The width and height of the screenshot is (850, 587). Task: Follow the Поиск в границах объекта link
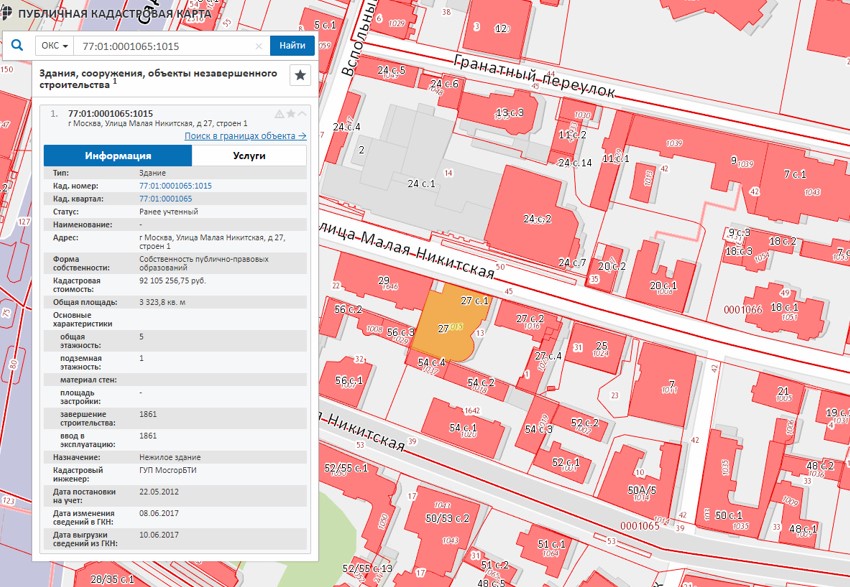(x=245, y=135)
